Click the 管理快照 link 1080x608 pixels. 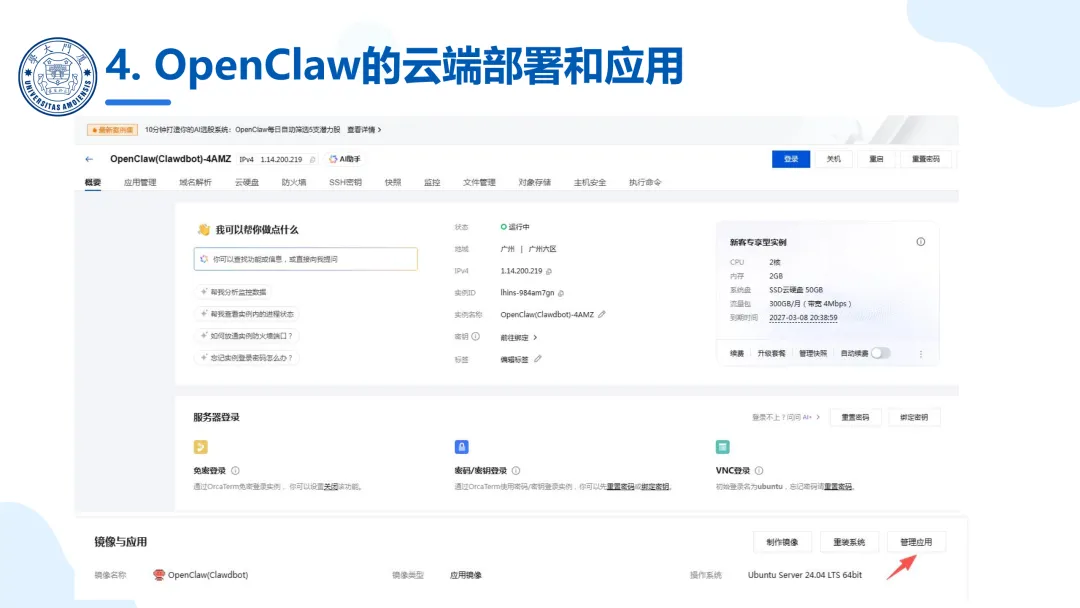tap(813, 353)
